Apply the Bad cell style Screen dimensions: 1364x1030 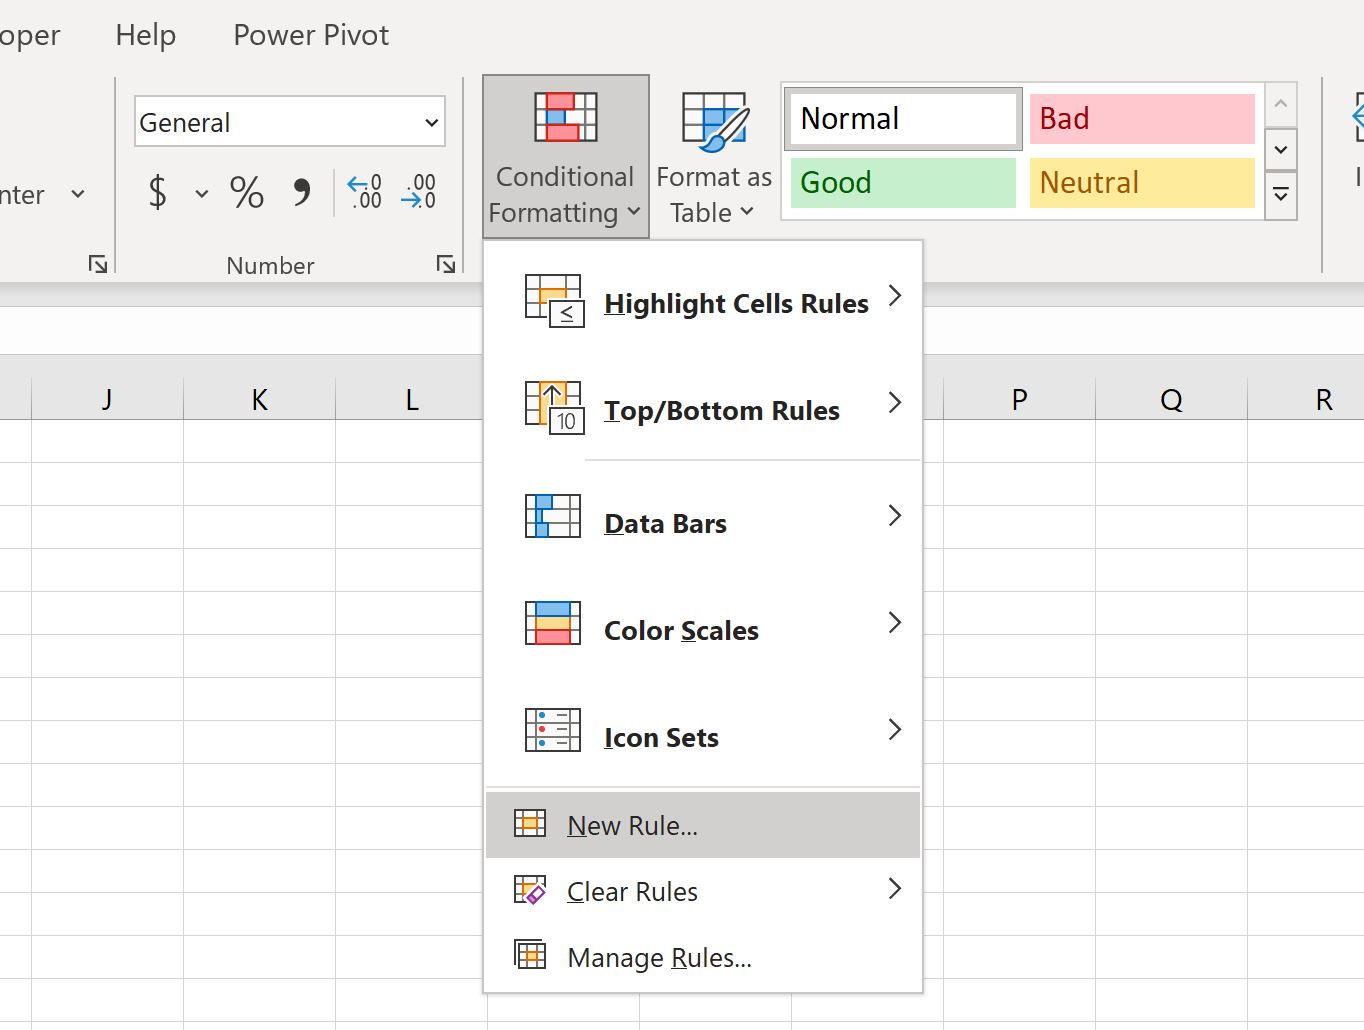coord(1141,119)
